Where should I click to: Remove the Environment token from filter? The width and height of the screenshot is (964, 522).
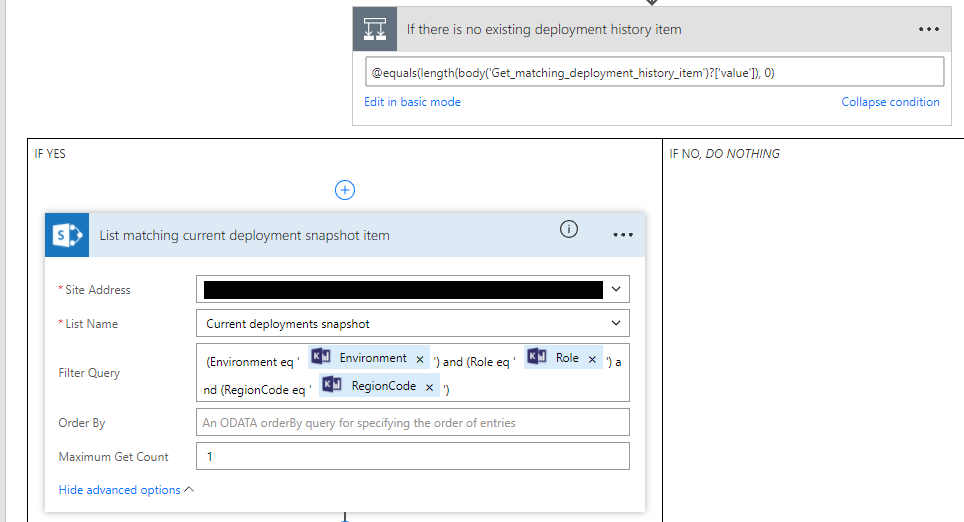coord(421,359)
